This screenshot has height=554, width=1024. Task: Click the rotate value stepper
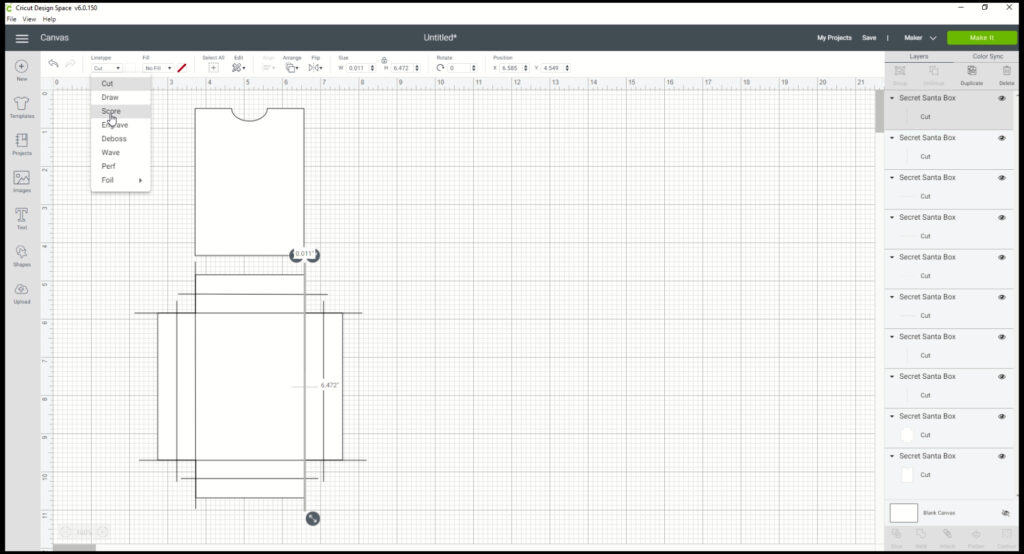pyautogui.click(x=473, y=68)
